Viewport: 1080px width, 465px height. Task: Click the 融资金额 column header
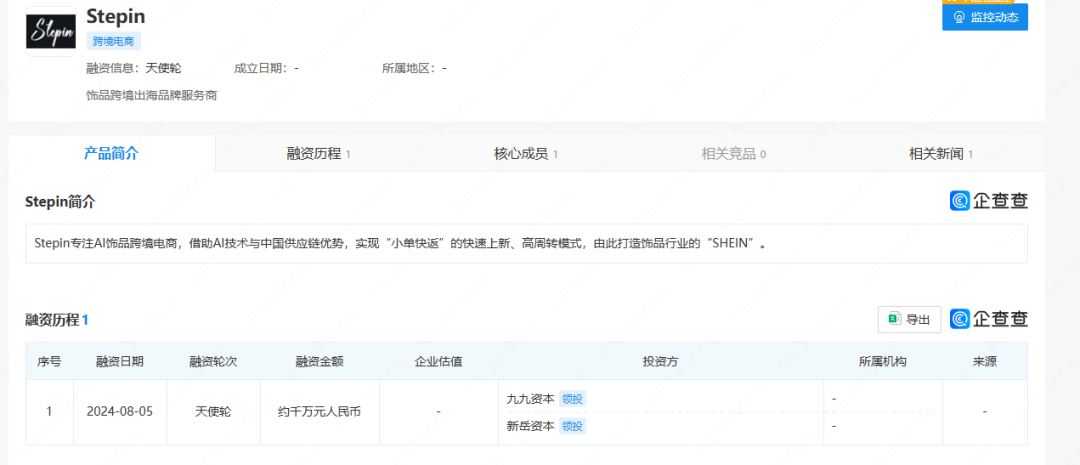pyautogui.click(x=320, y=361)
